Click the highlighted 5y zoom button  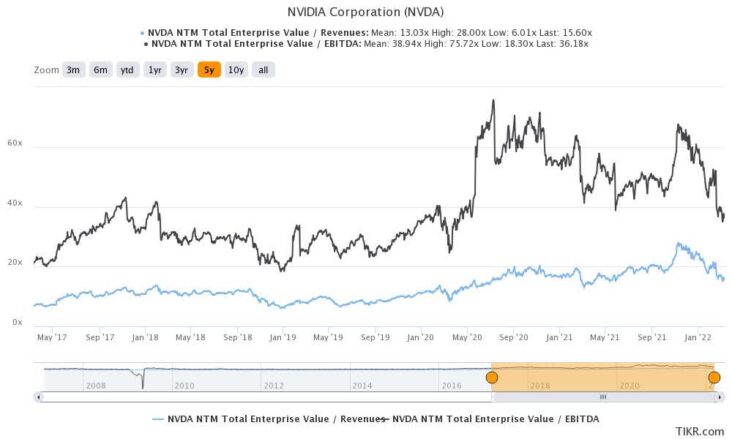(209, 70)
